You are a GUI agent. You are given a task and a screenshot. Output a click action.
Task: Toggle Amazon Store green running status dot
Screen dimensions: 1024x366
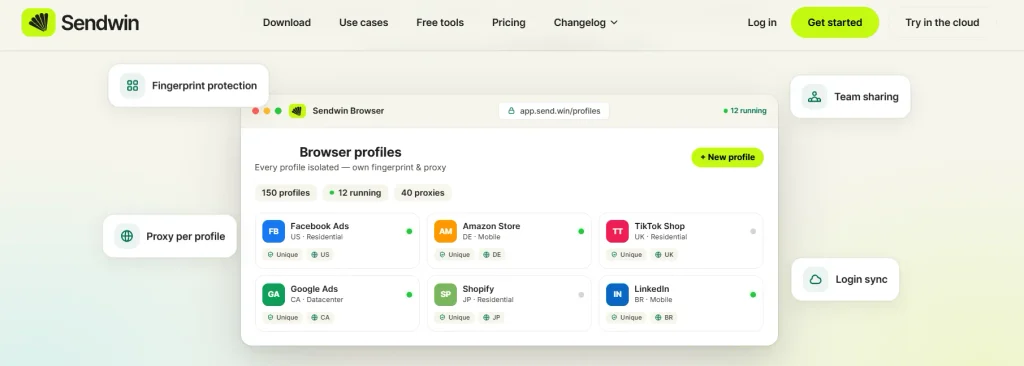[x=581, y=231]
